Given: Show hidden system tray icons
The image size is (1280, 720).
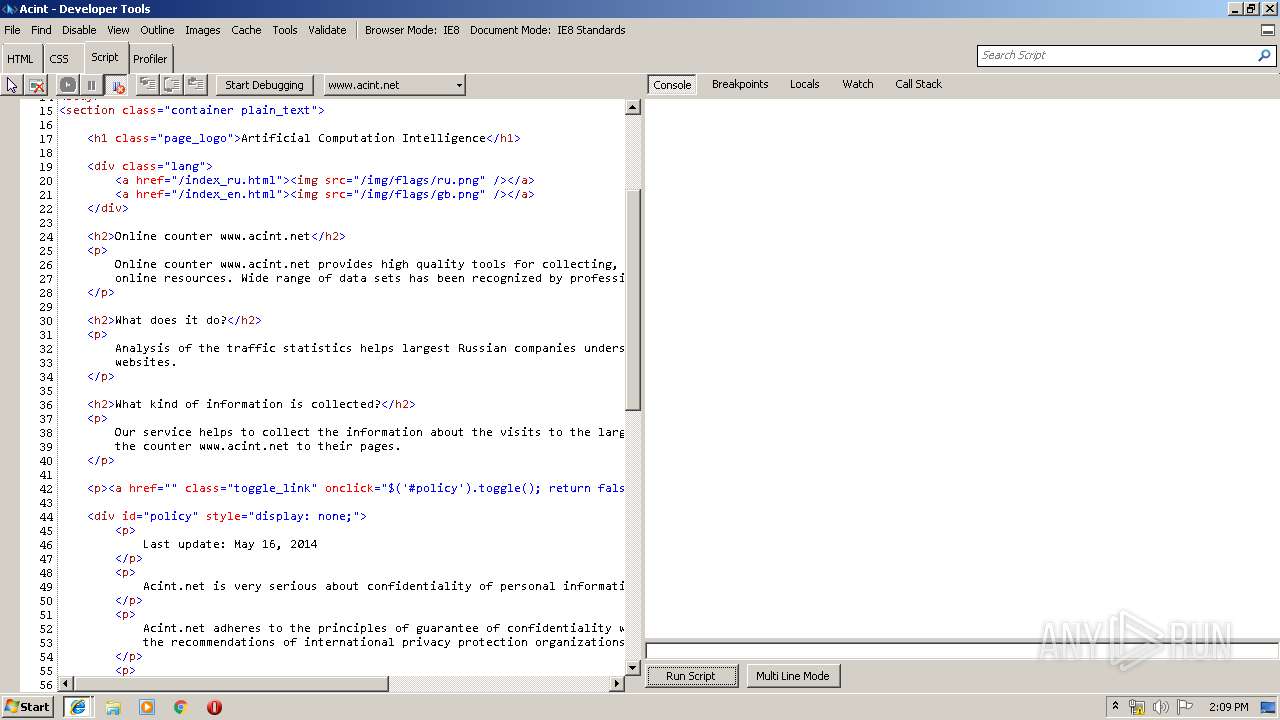Looking at the screenshot, I should (x=1115, y=706).
